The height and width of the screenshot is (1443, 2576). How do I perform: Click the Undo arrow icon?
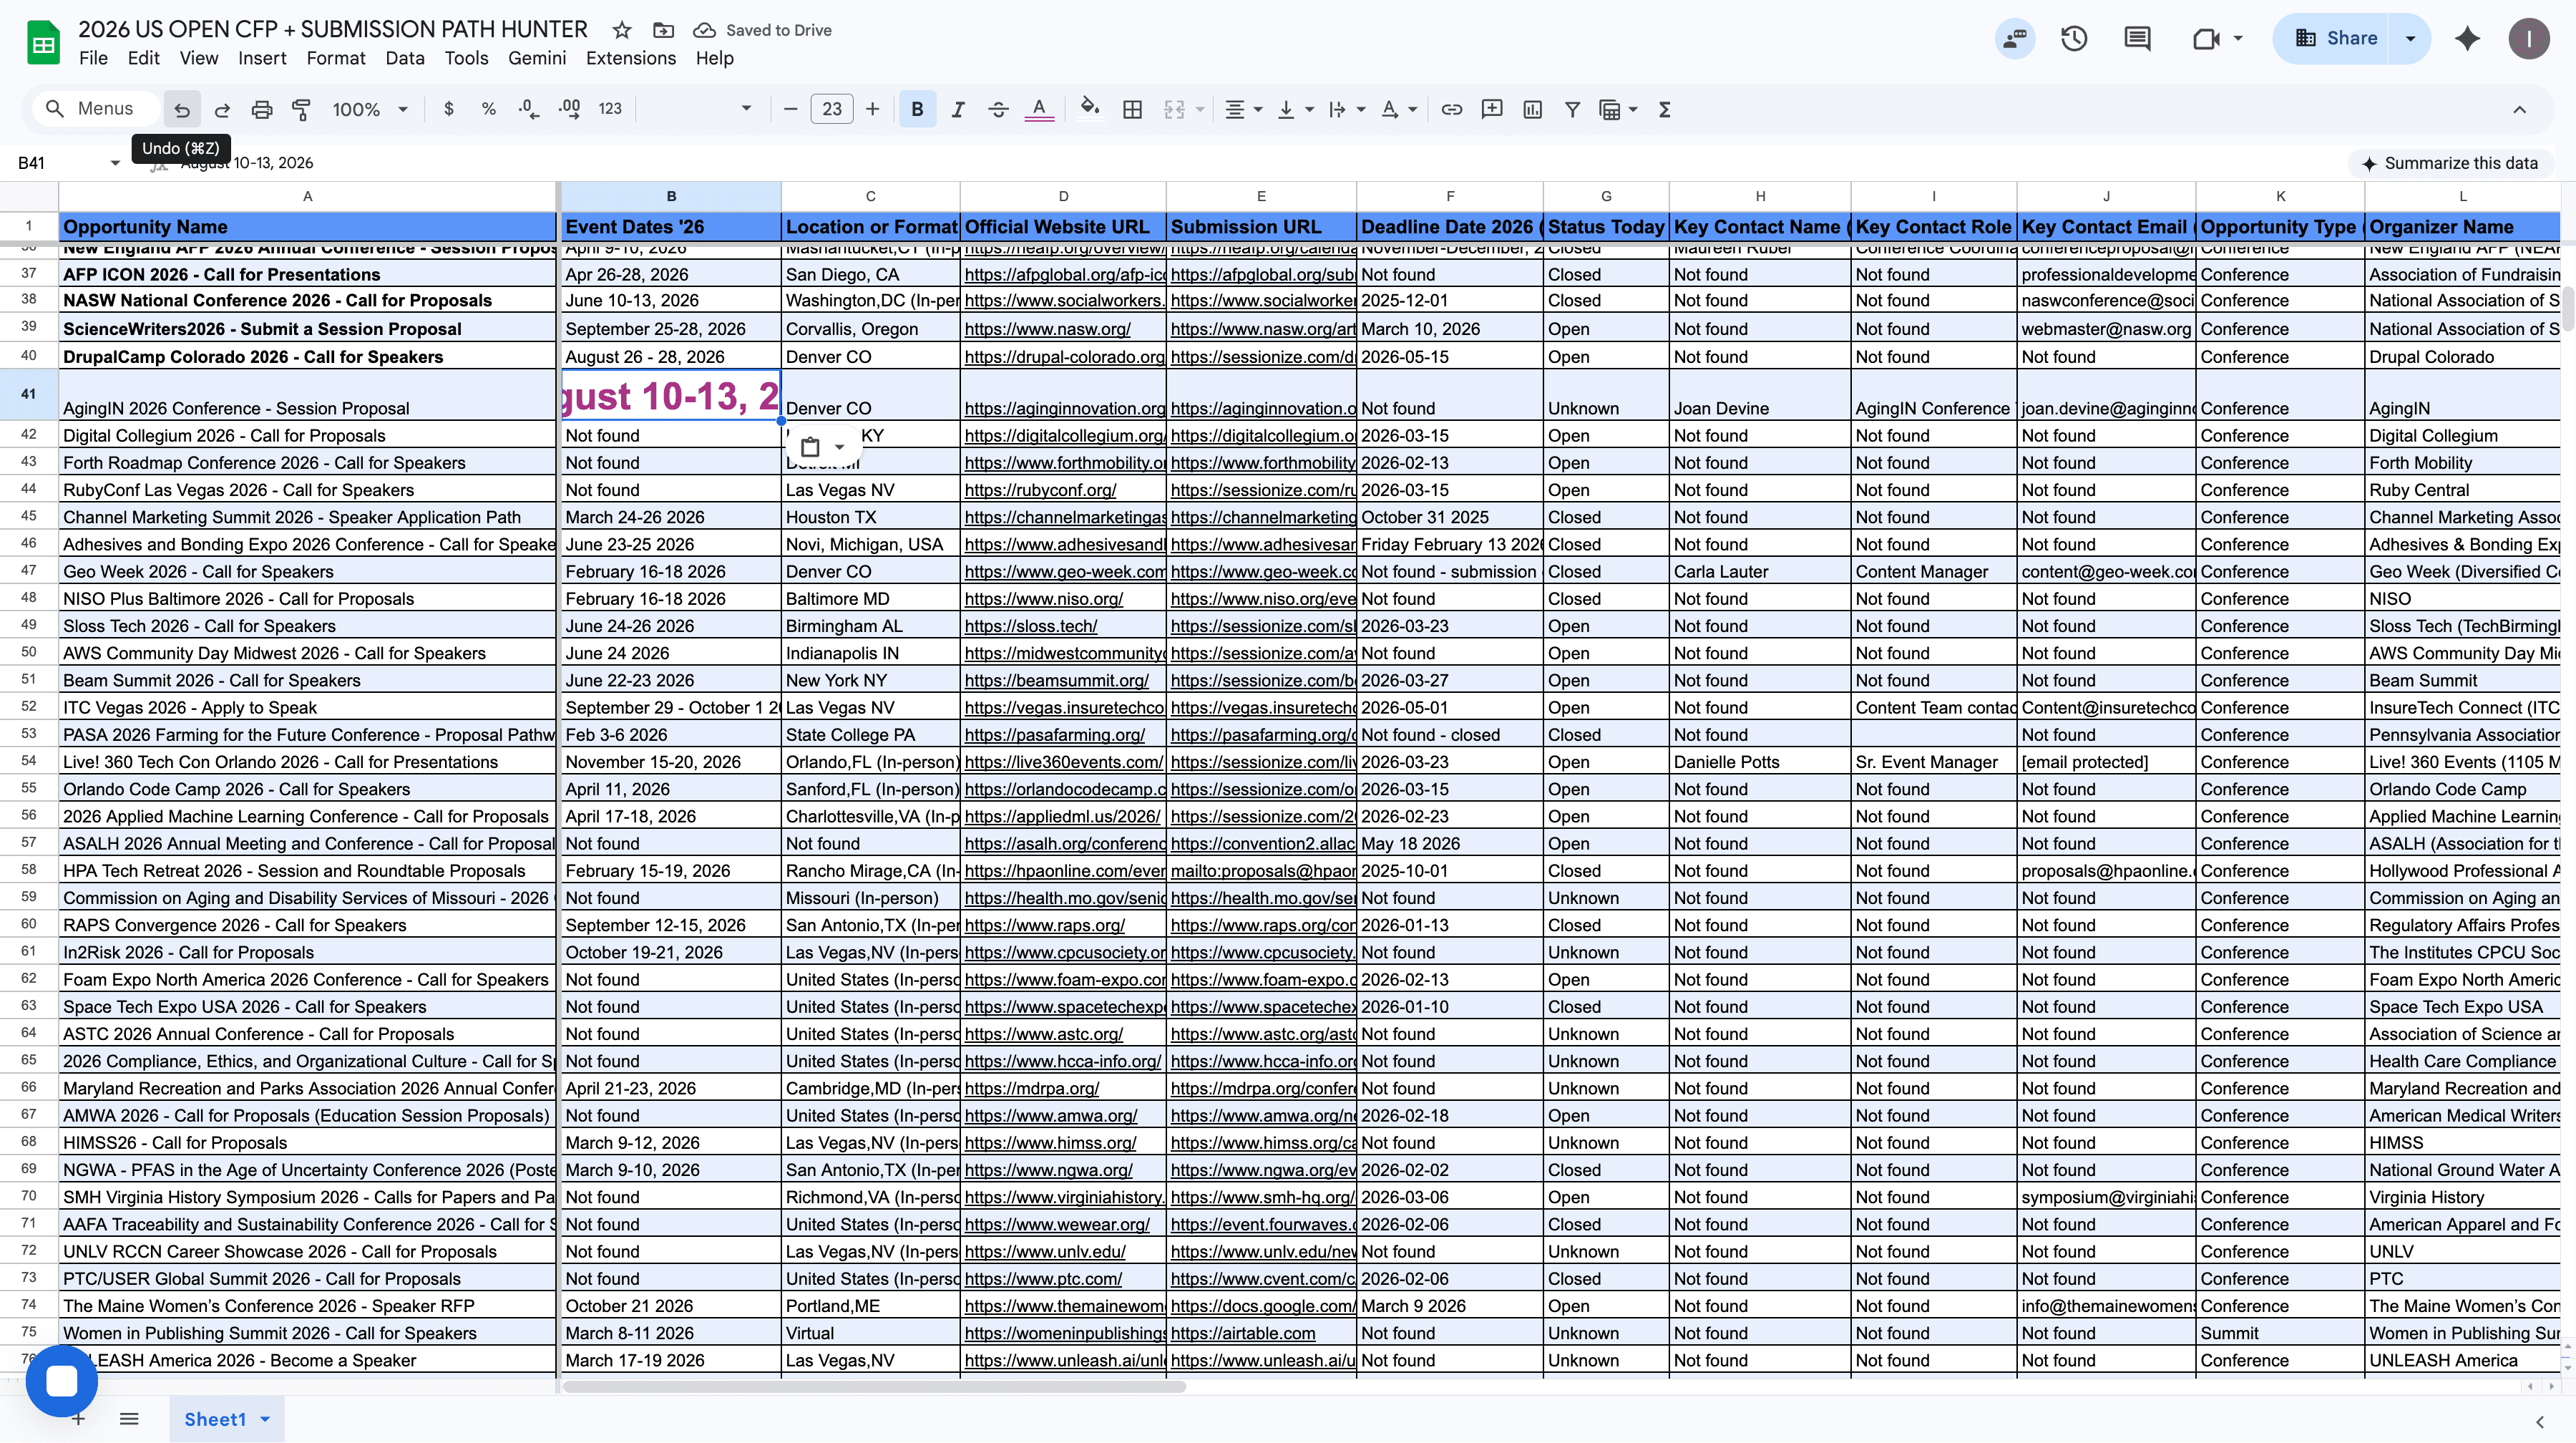(181, 110)
